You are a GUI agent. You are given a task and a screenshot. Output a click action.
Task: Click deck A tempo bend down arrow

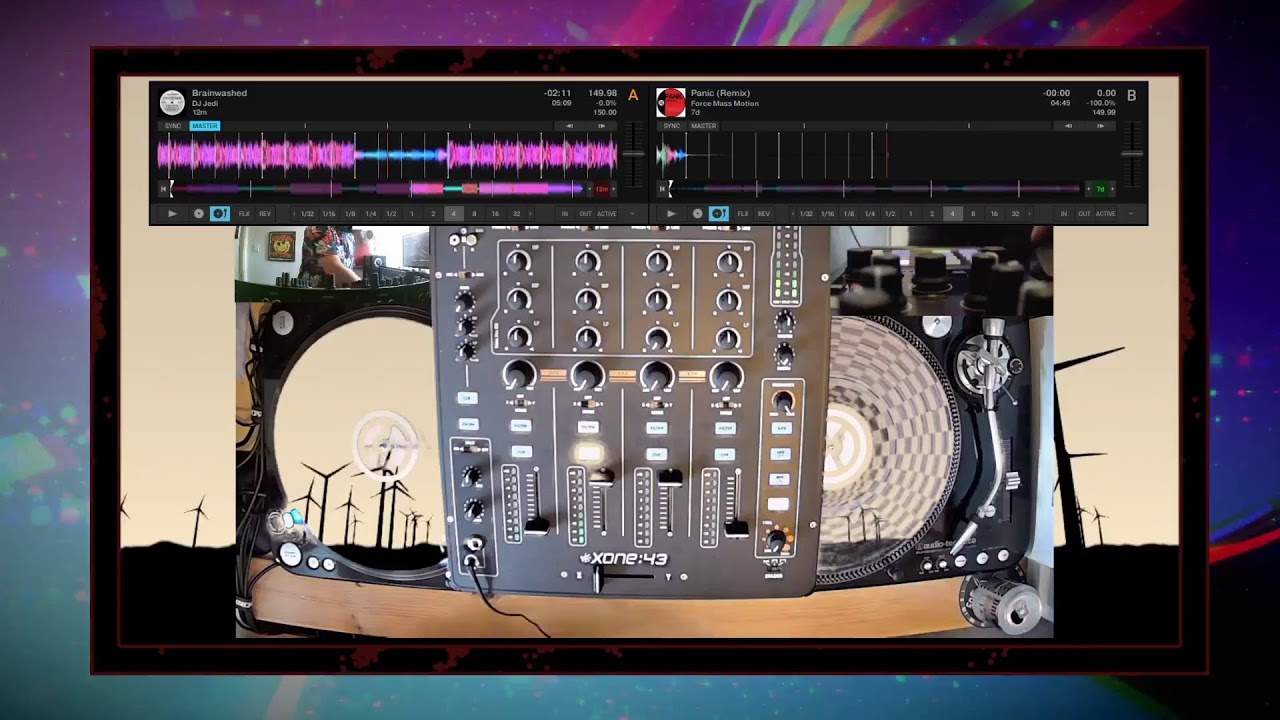coord(569,126)
